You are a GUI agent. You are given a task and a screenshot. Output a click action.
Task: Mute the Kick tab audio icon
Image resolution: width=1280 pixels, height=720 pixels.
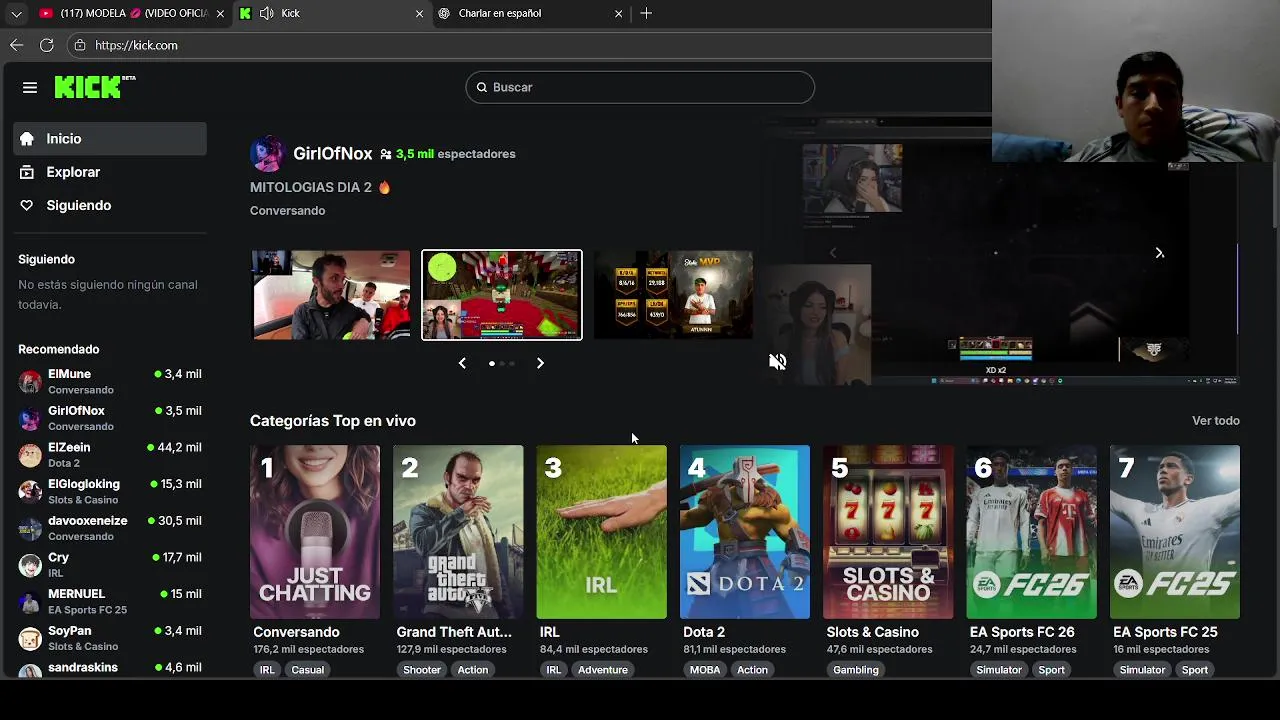click(266, 13)
